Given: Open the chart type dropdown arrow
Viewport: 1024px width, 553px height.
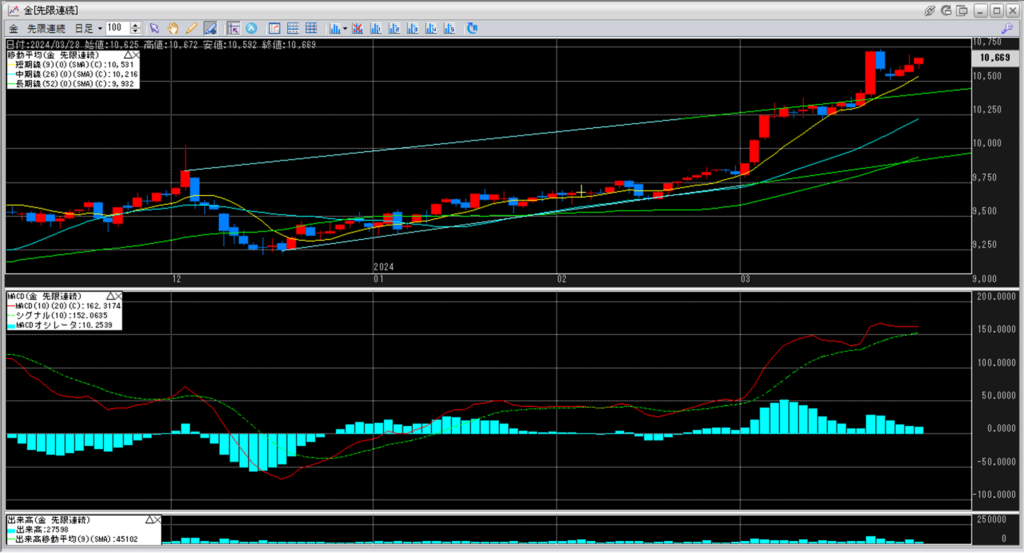Looking at the screenshot, I should click(345, 27).
